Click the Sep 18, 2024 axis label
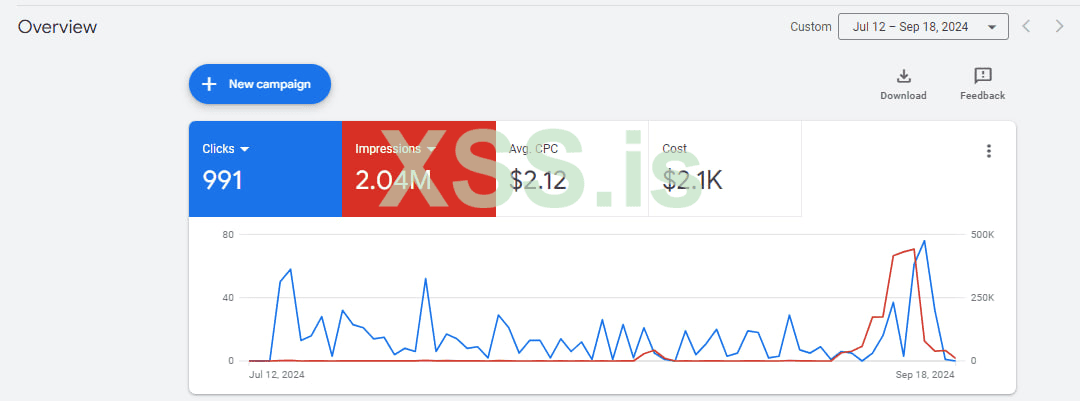 pyautogui.click(x=925, y=375)
